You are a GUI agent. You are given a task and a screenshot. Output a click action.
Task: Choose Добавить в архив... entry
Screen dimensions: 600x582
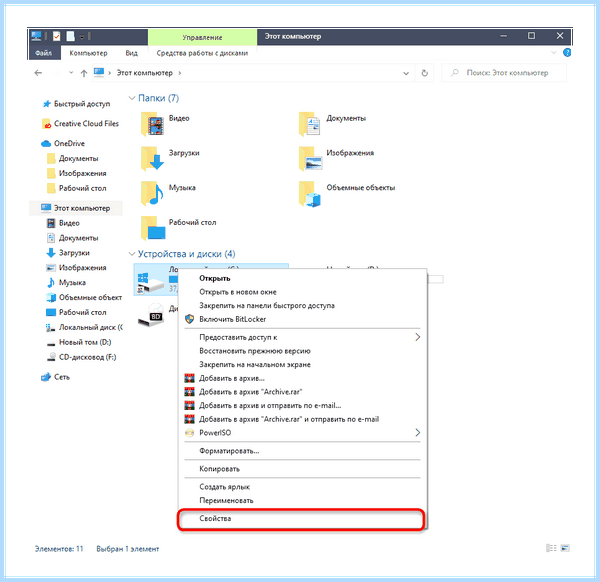coord(302,378)
